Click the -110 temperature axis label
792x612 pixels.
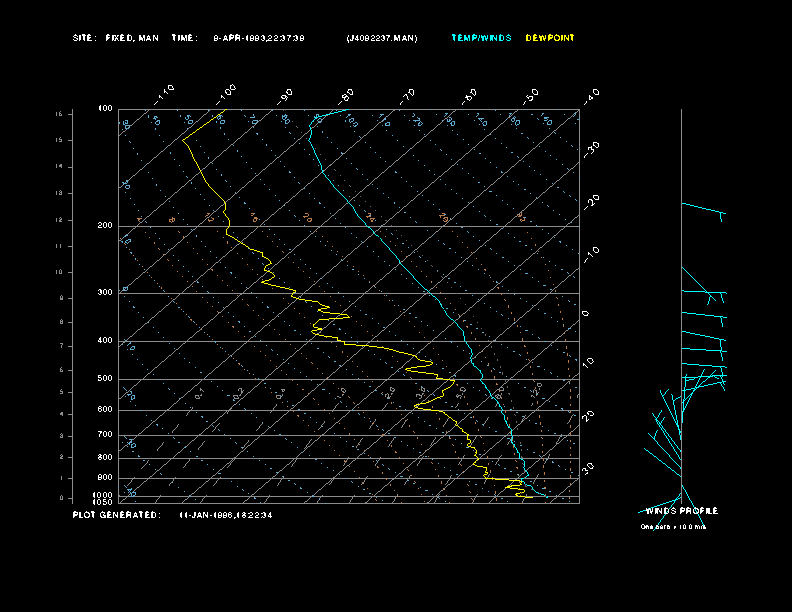164,95
